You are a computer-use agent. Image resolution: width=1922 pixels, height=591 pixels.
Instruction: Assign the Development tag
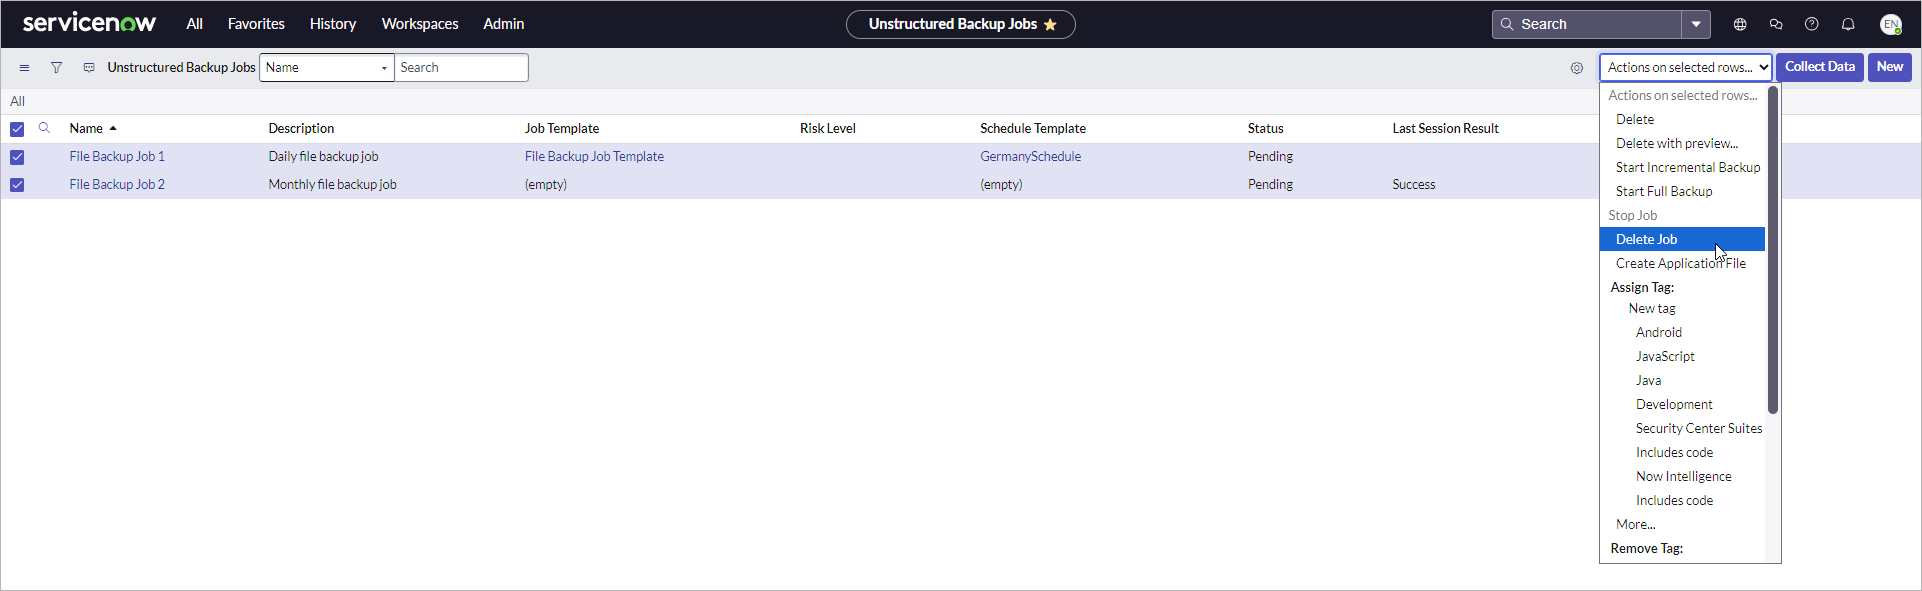pyautogui.click(x=1682, y=404)
